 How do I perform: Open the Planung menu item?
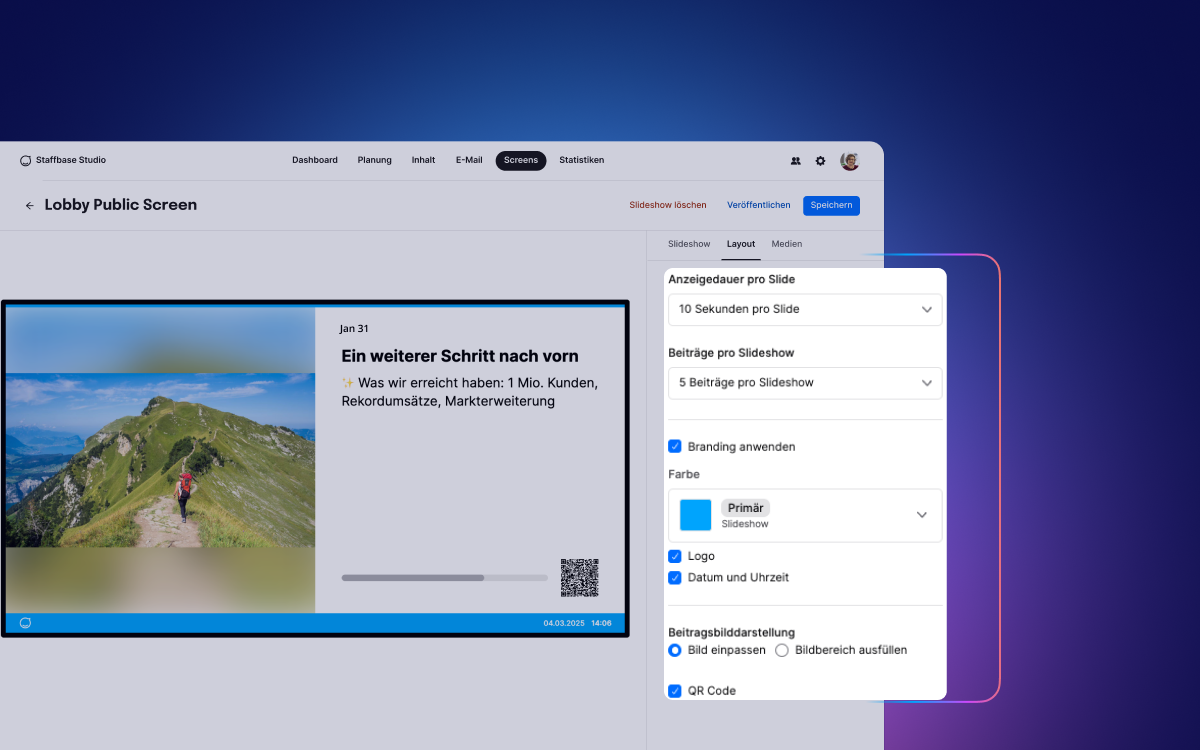click(375, 160)
